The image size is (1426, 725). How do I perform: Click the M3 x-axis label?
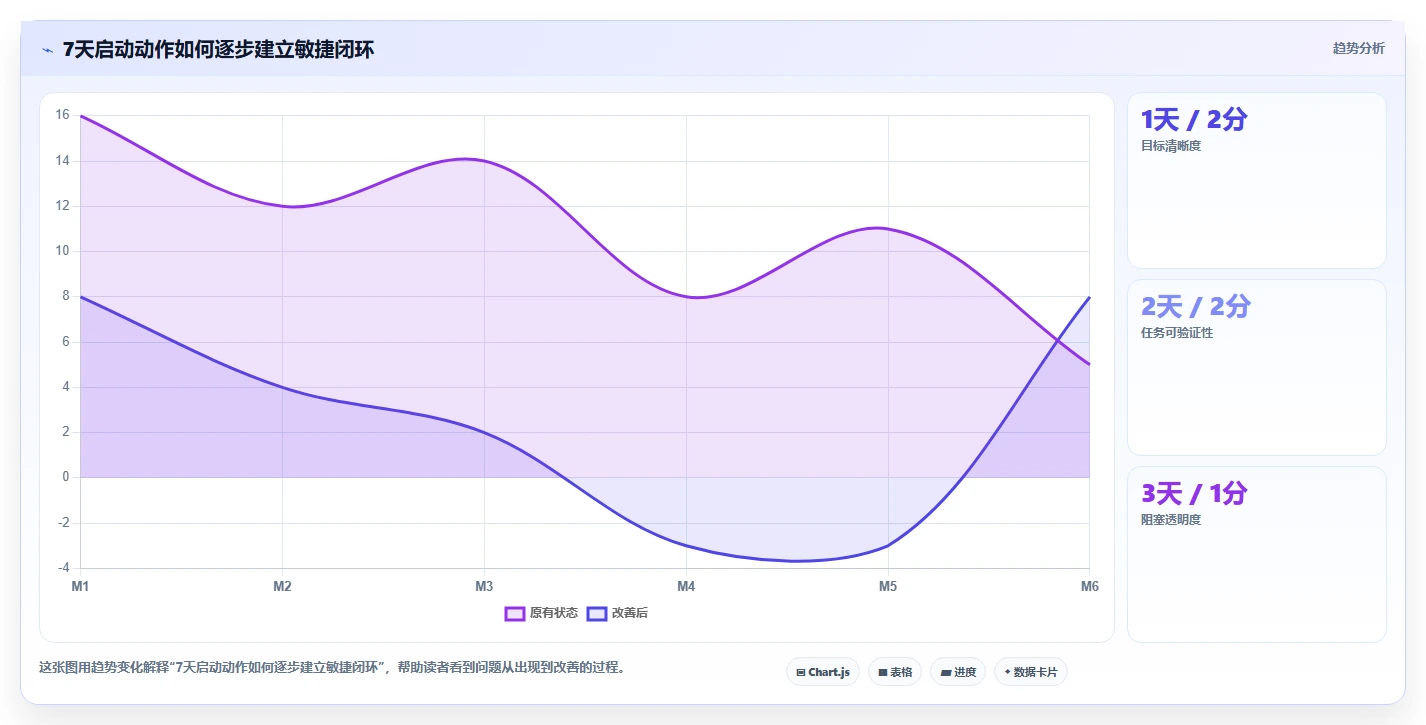coord(484,587)
